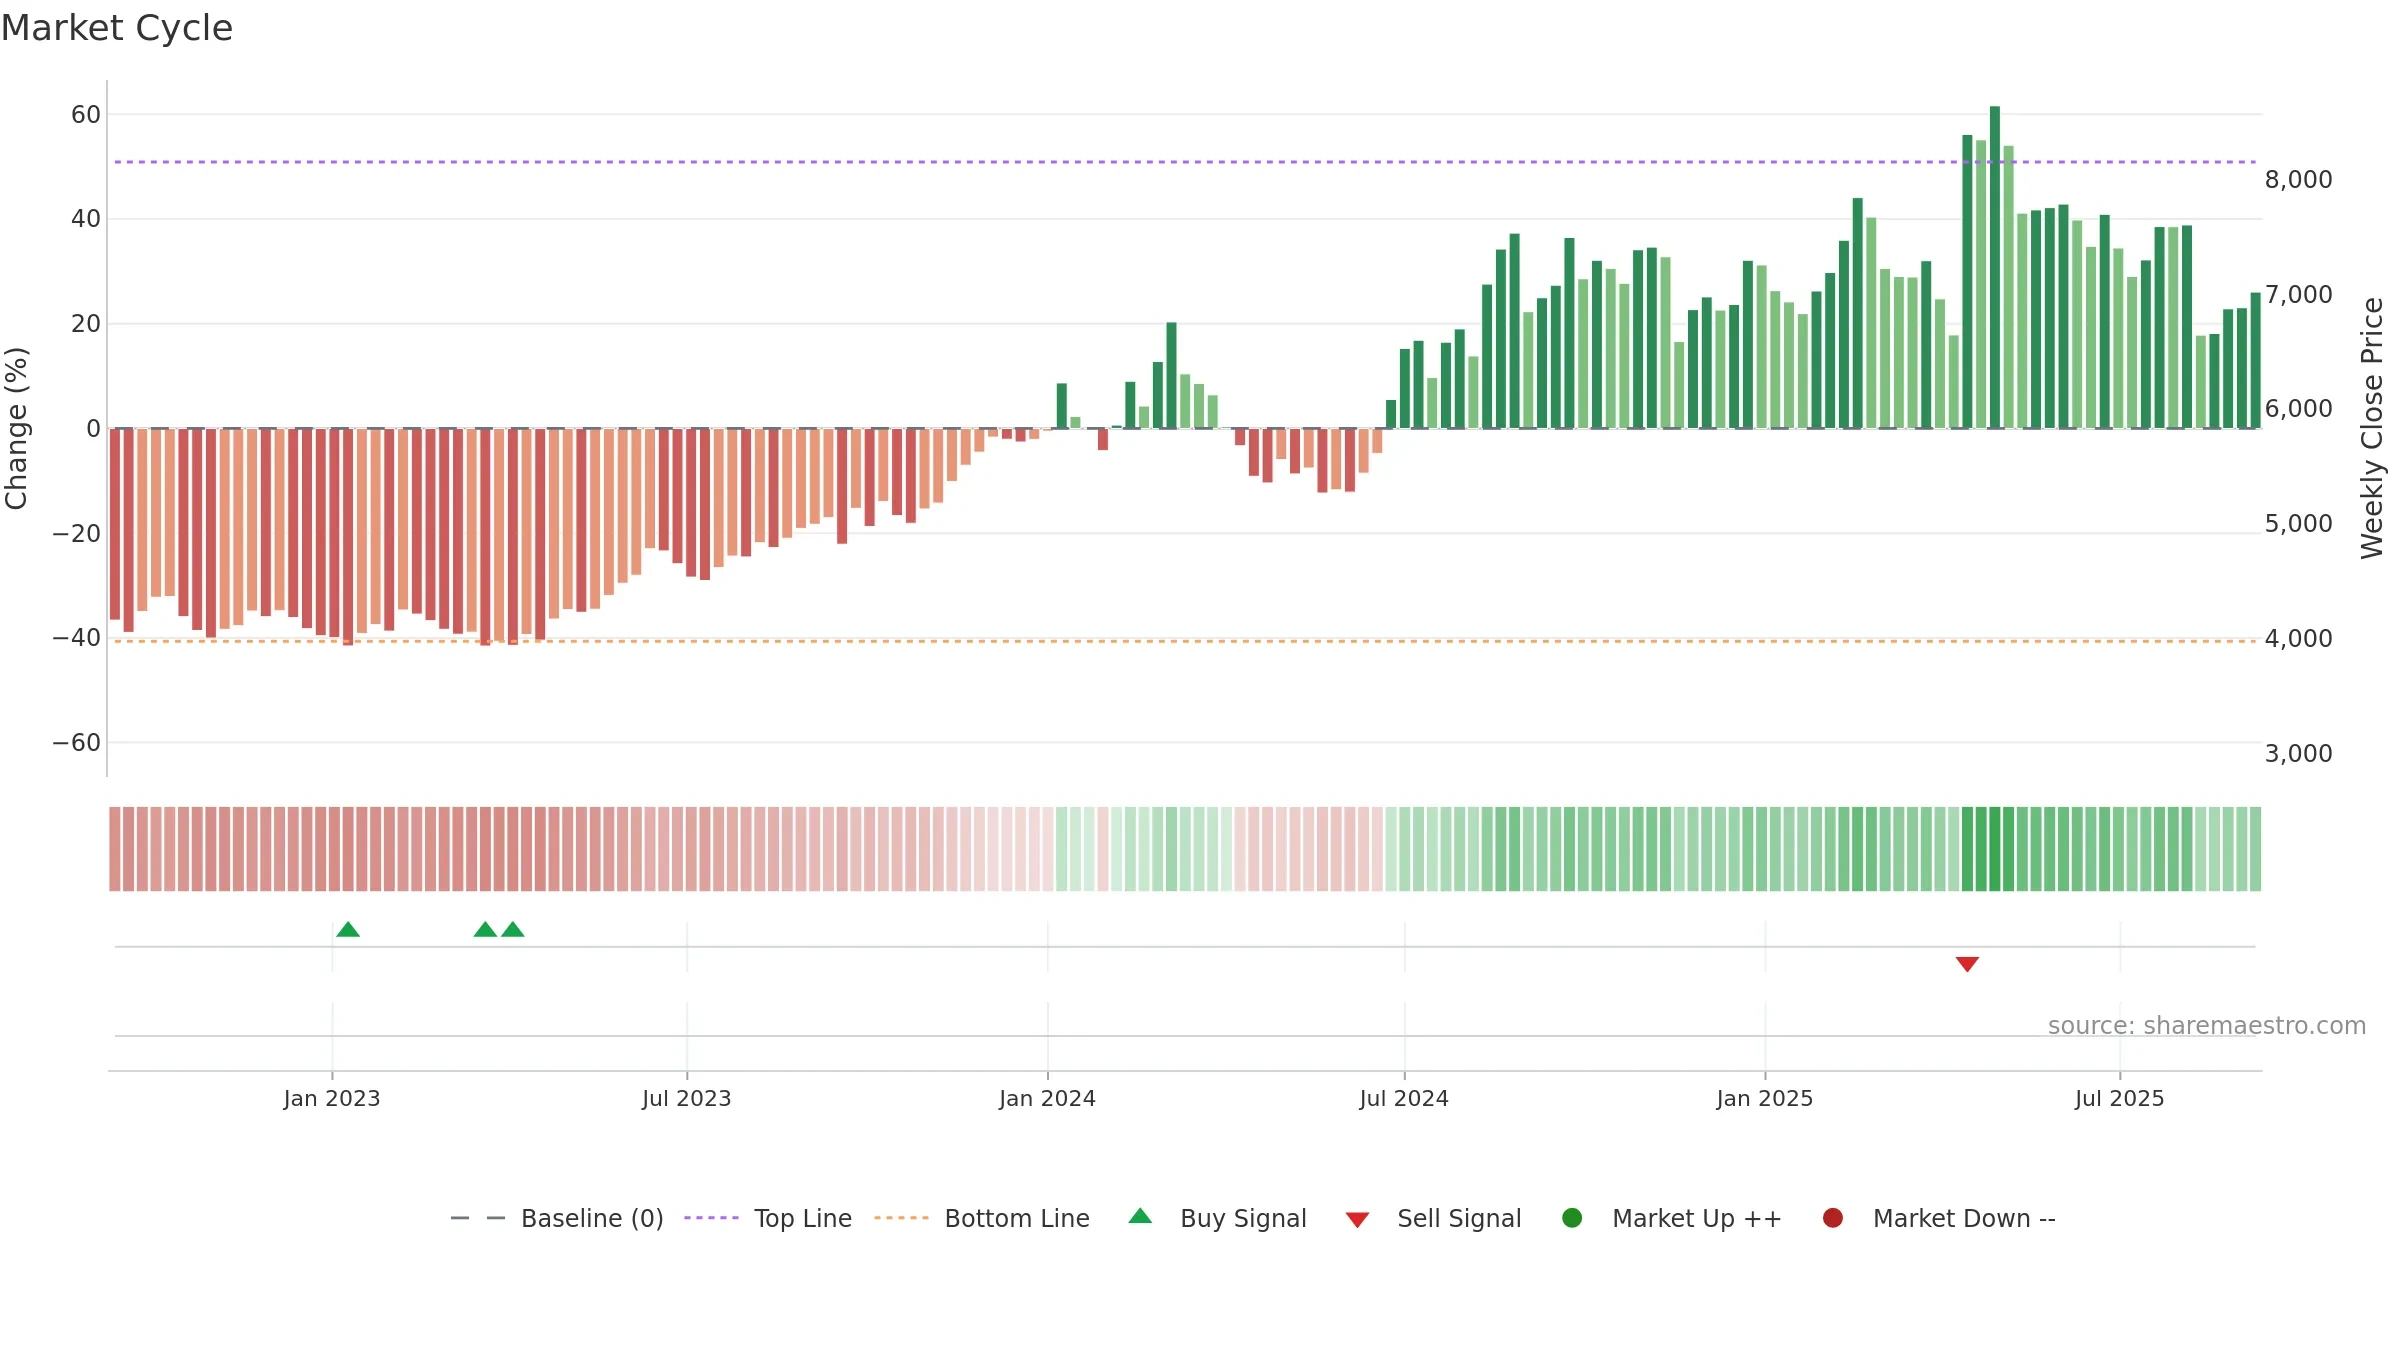Viewport: 2400px width, 1350px height.
Task: Toggle the Market Down -- legend entry
Action: pyautogui.click(x=1939, y=1218)
